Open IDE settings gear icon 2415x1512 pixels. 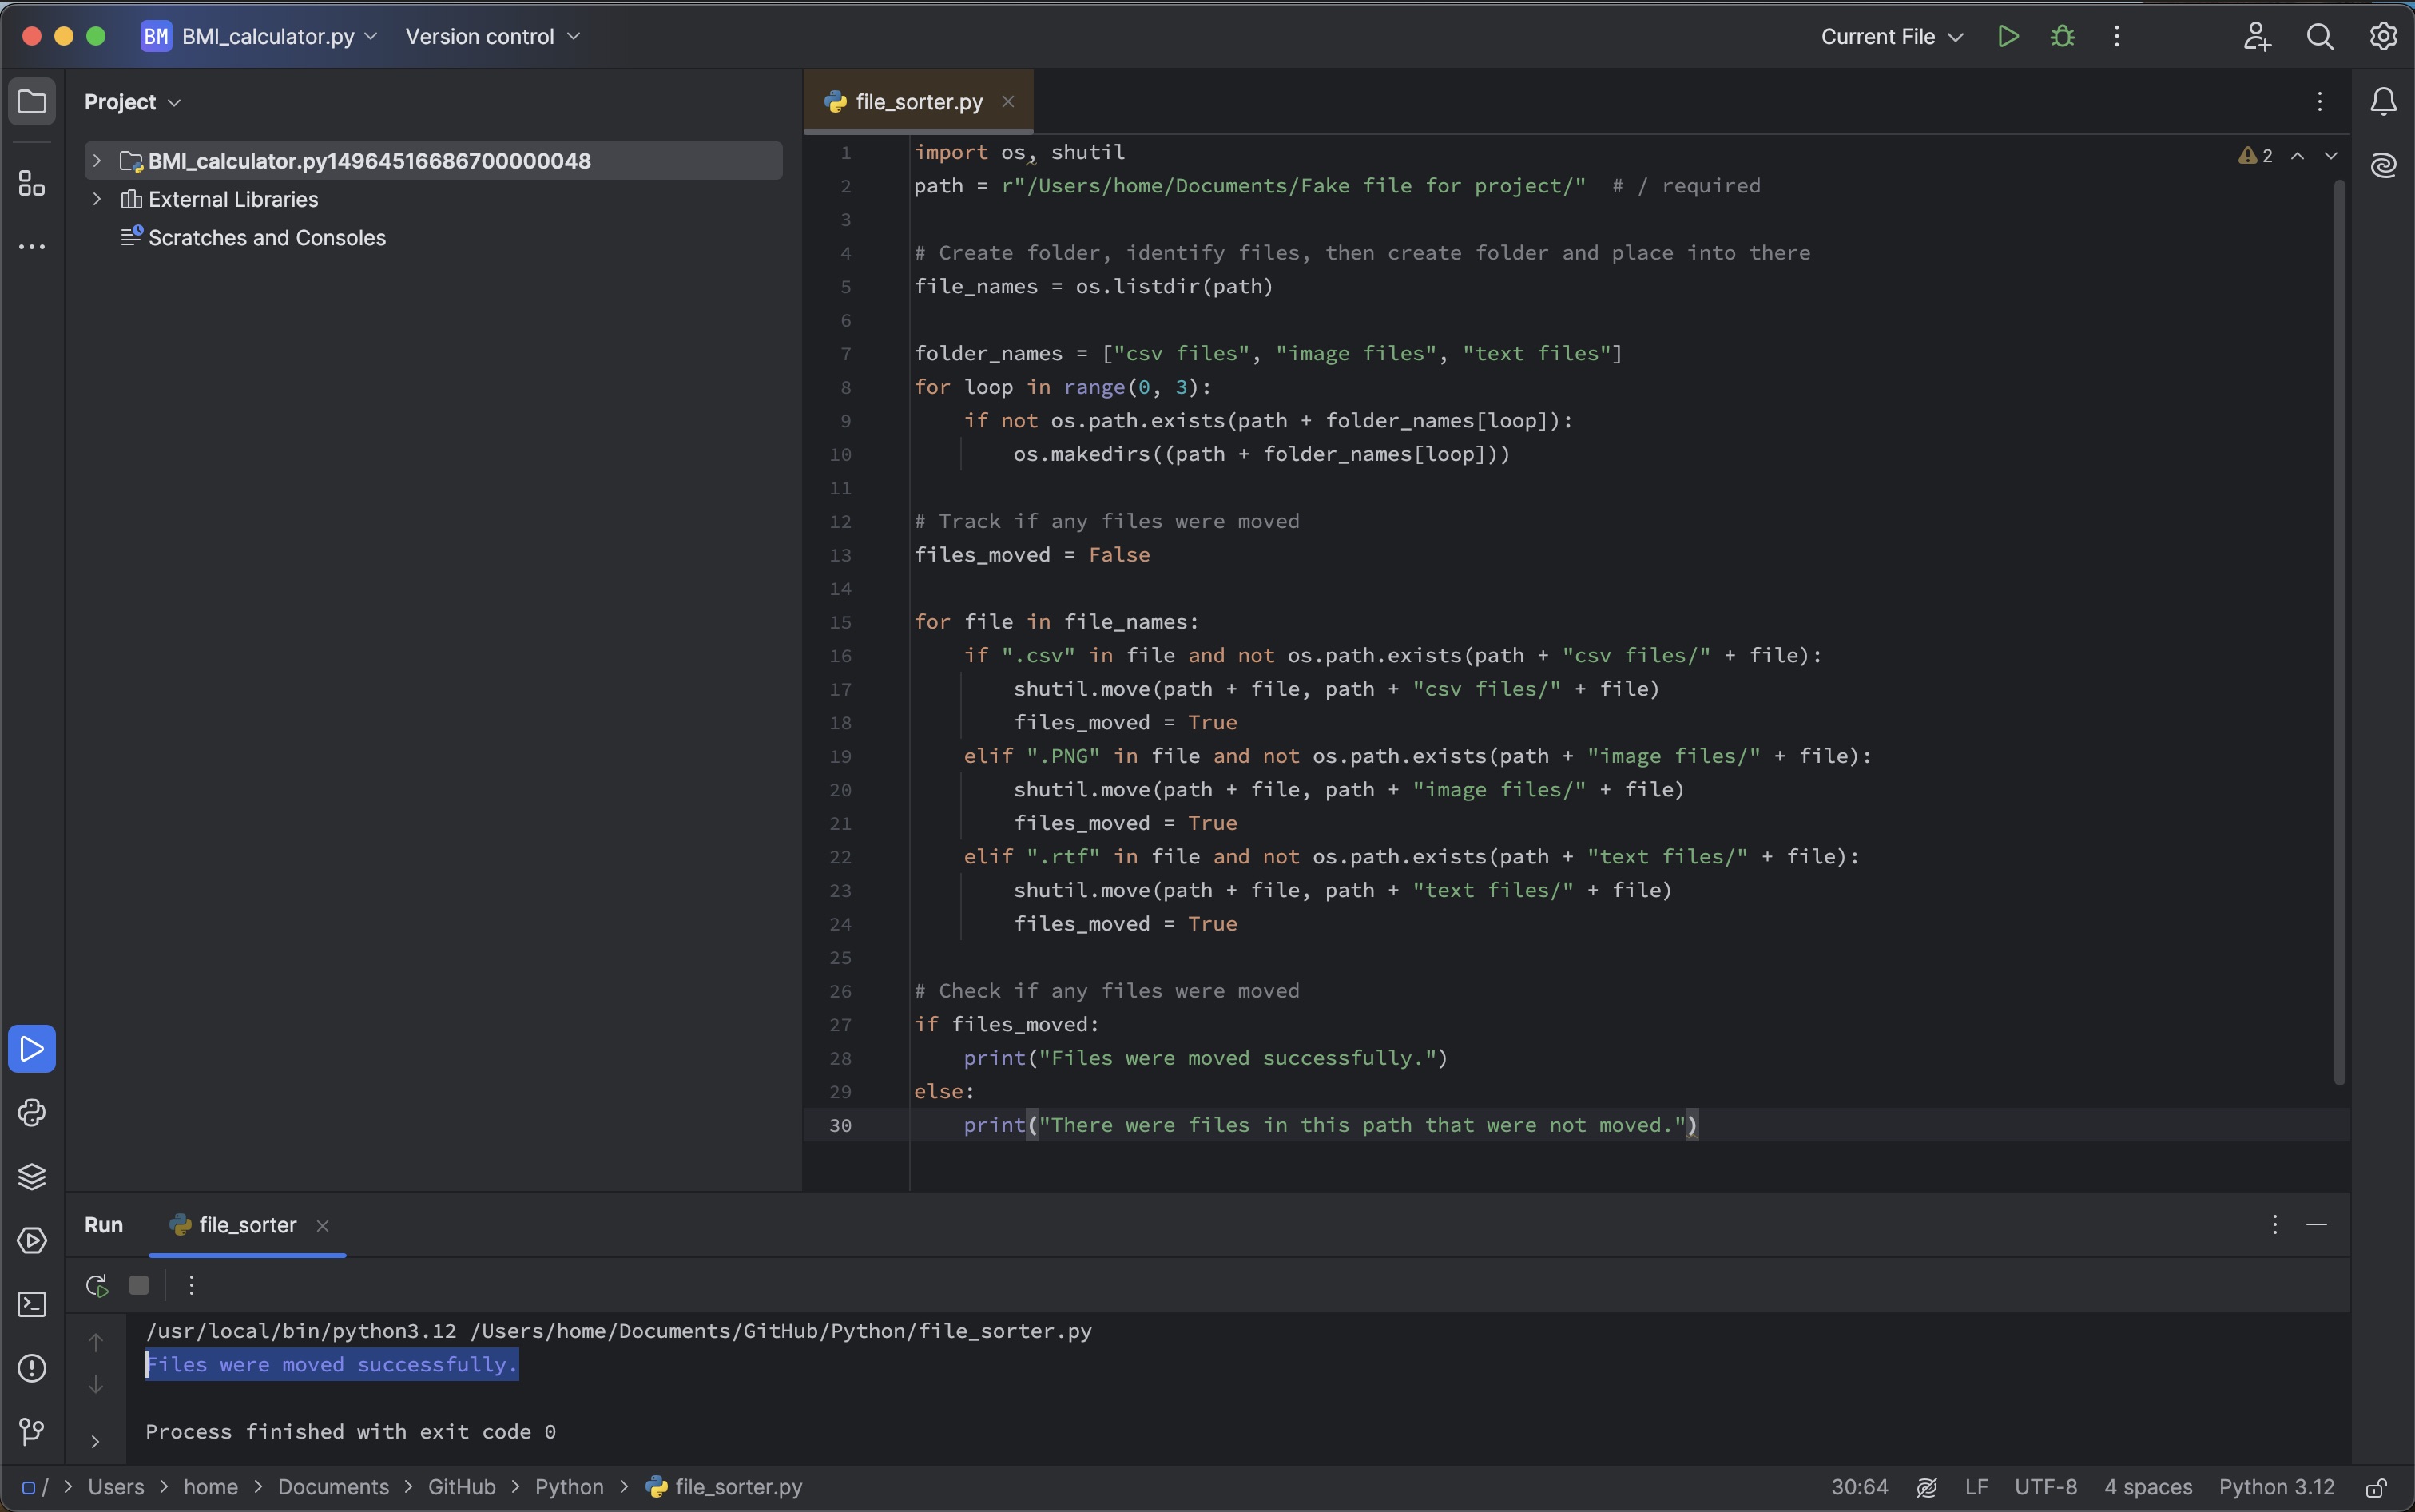point(2384,37)
